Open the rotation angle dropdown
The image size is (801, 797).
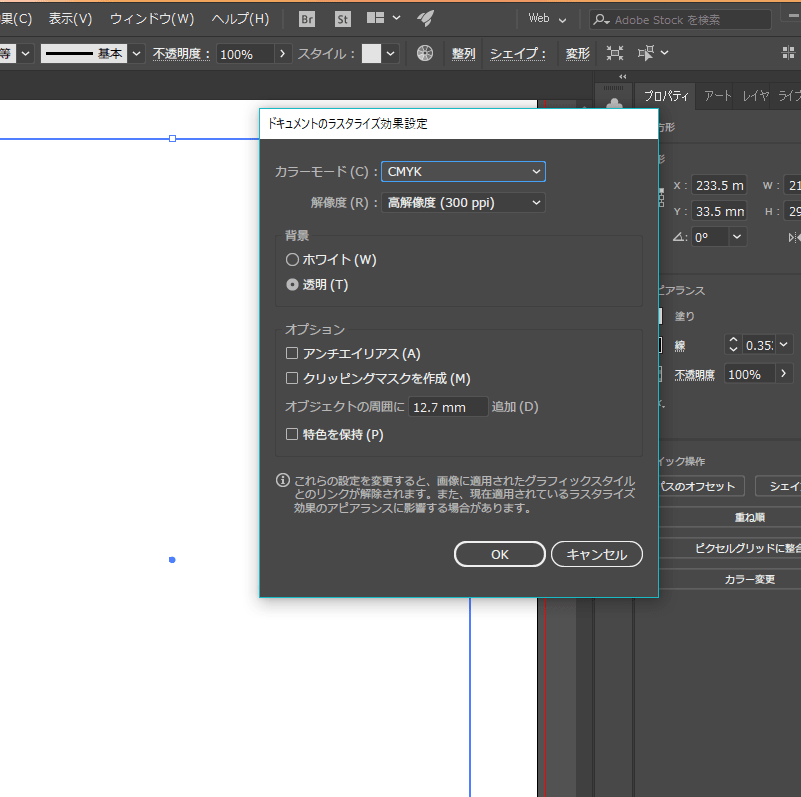737,237
